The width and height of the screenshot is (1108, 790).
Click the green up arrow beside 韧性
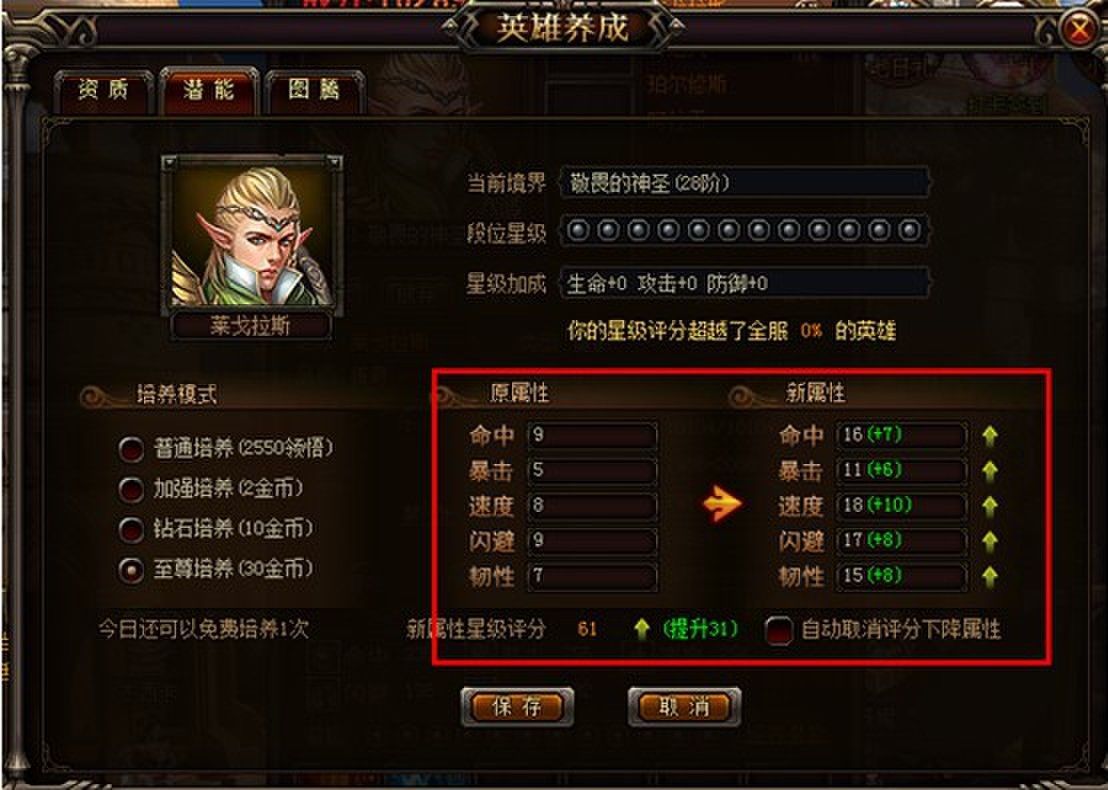click(x=990, y=577)
